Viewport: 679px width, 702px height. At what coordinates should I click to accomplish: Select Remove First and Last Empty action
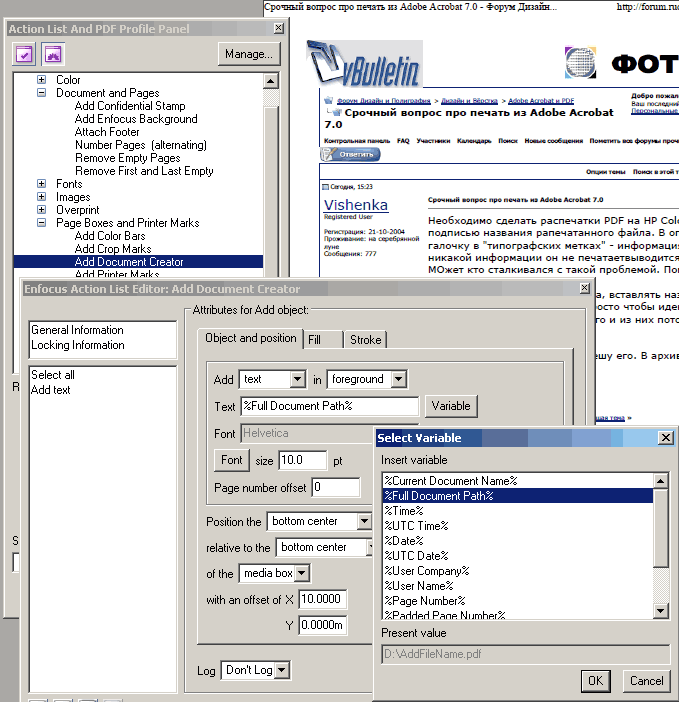[144, 171]
